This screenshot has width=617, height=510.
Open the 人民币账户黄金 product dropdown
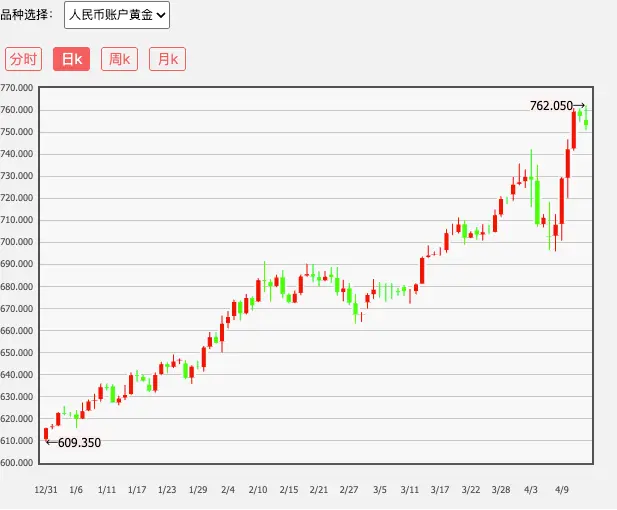[x=117, y=14]
